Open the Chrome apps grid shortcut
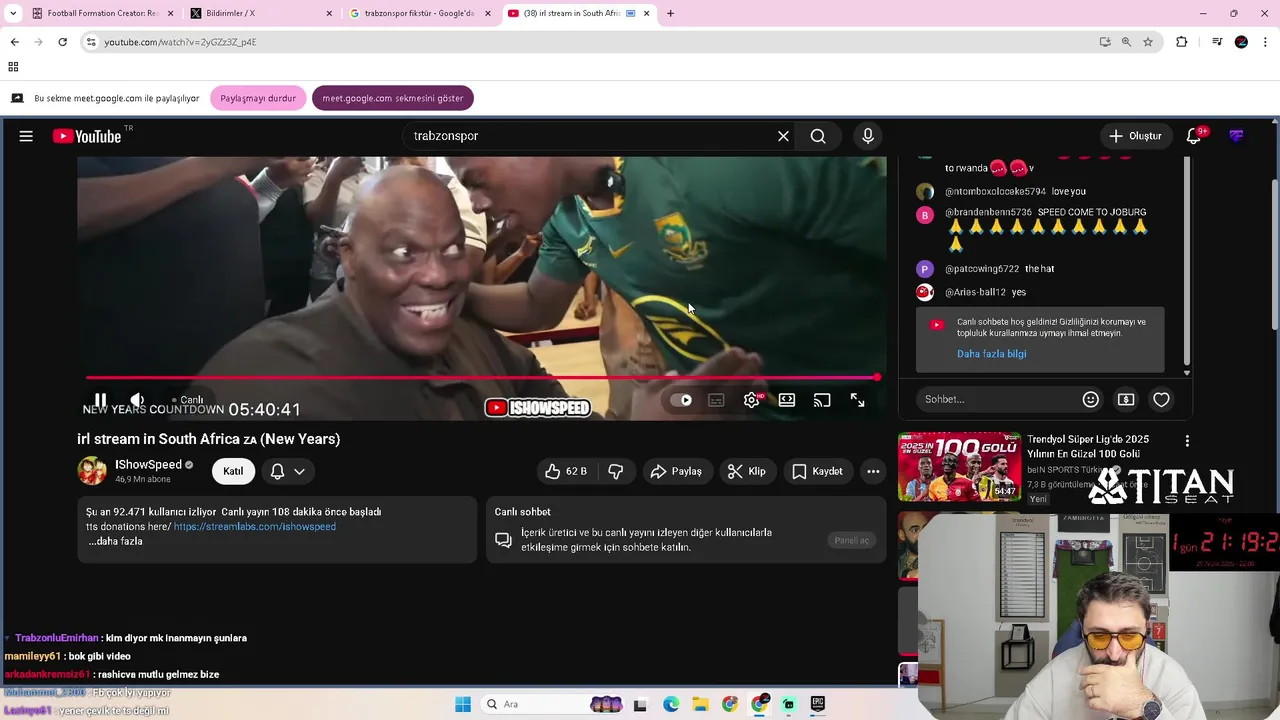The height and width of the screenshot is (720, 1280). pyautogui.click(x=13, y=67)
